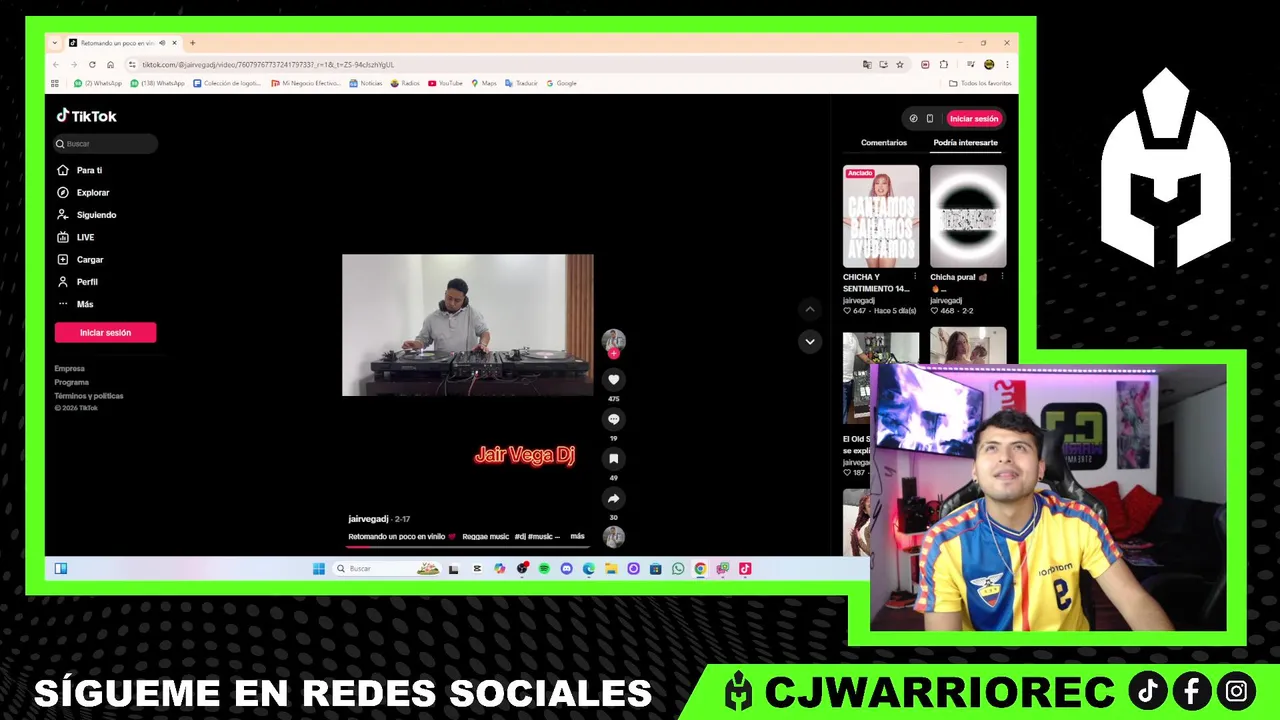The image size is (1280, 720).
Task: Open the Mi Negocio Efectivo bookmark
Action: pos(306,83)
